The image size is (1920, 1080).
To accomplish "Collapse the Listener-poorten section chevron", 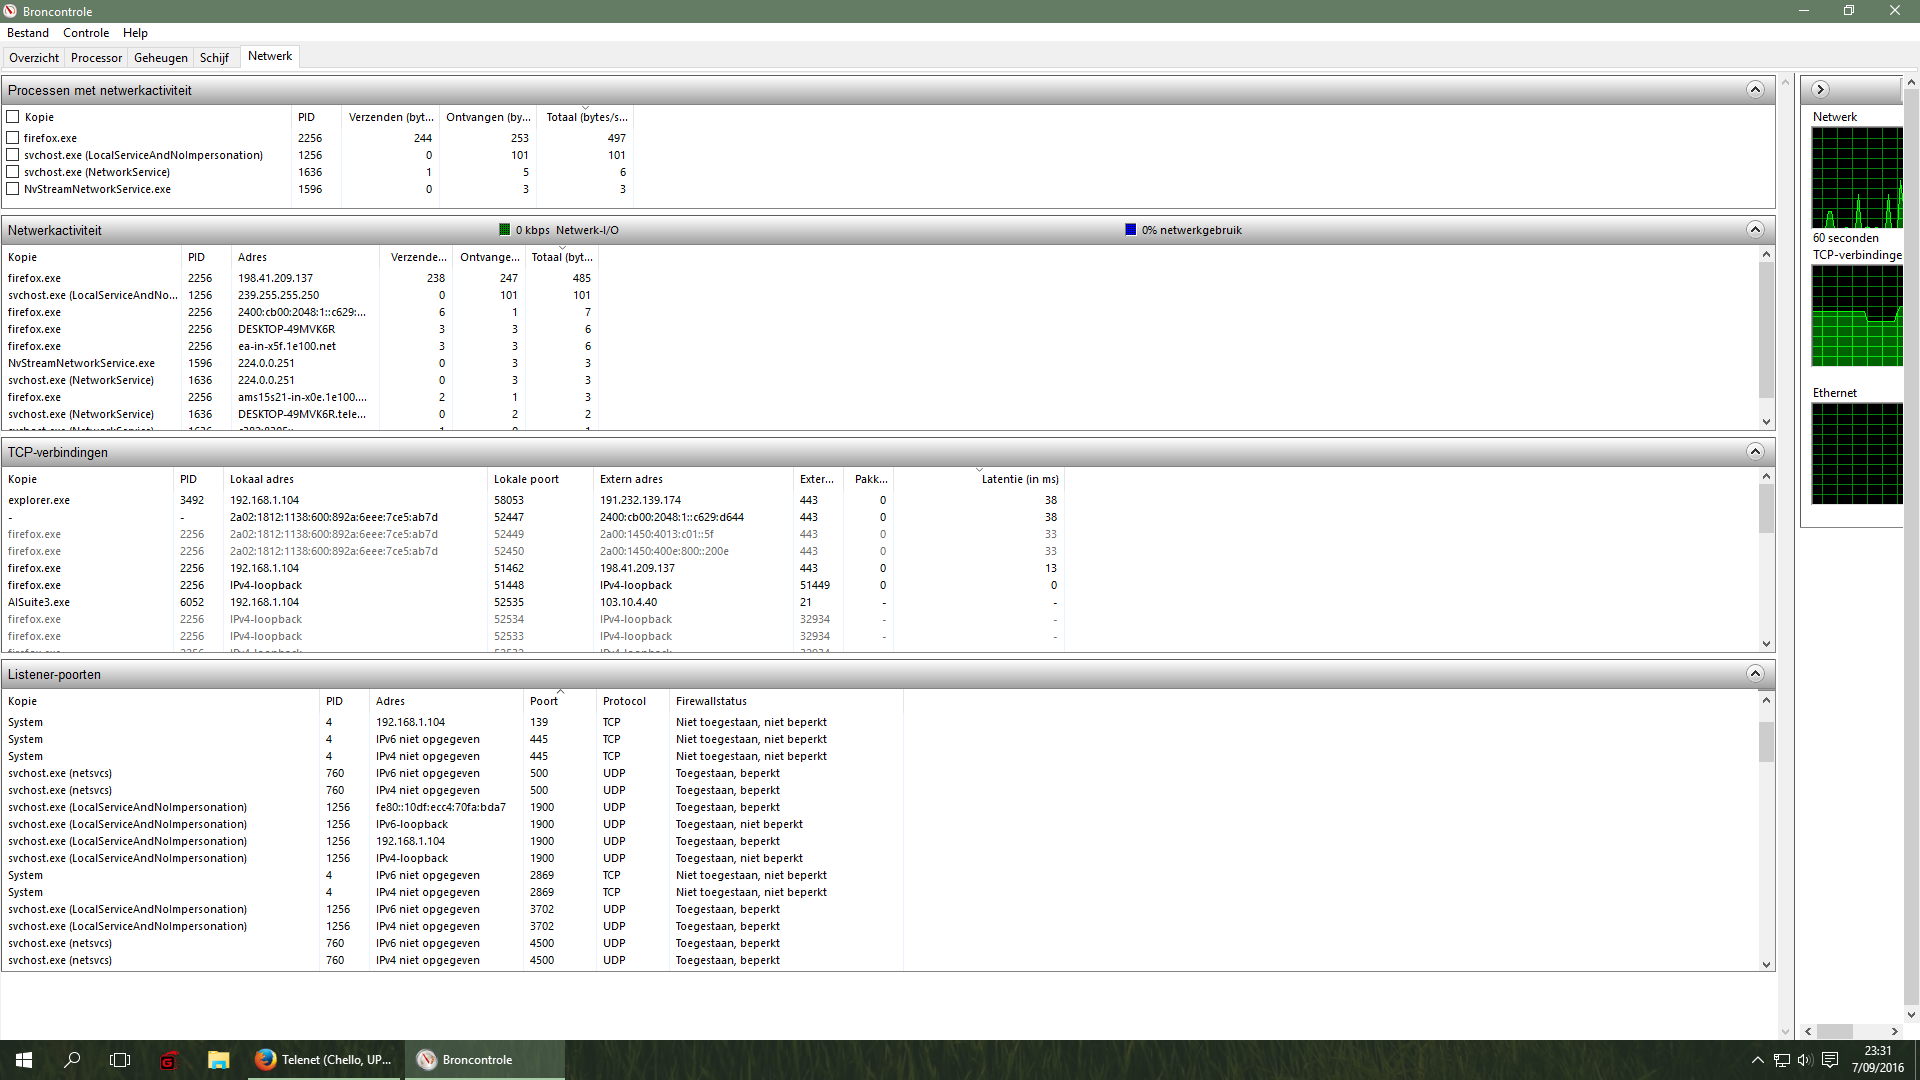I will tap(1755, 674).
